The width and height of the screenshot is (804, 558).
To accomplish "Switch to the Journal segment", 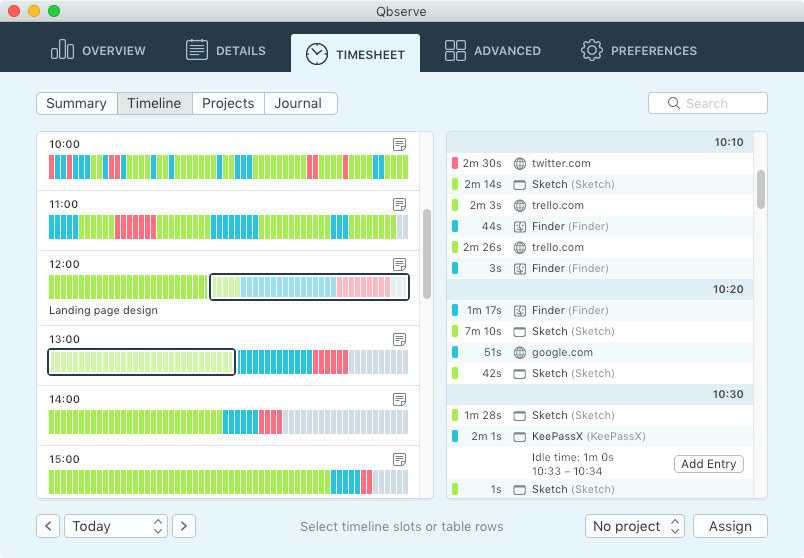I will (300, 104).
